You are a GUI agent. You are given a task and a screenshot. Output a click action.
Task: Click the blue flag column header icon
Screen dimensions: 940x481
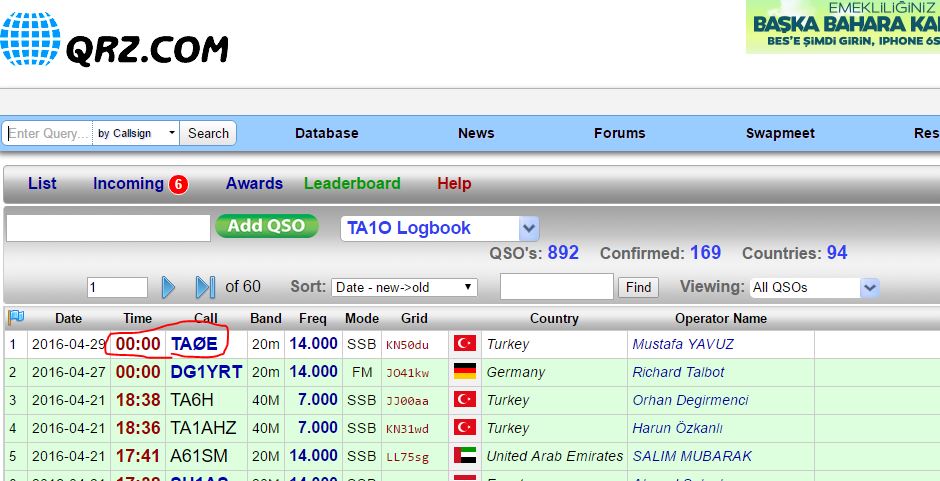[x=16, y=317]
